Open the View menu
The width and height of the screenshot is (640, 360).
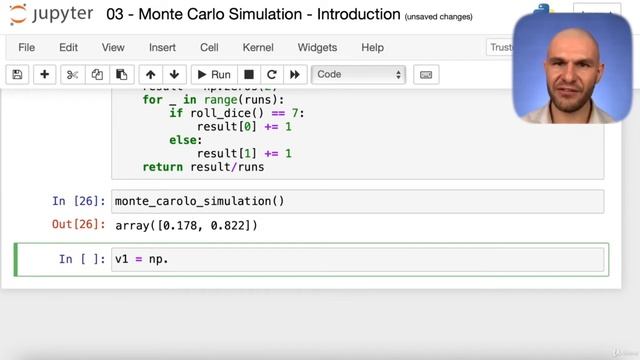113,48
